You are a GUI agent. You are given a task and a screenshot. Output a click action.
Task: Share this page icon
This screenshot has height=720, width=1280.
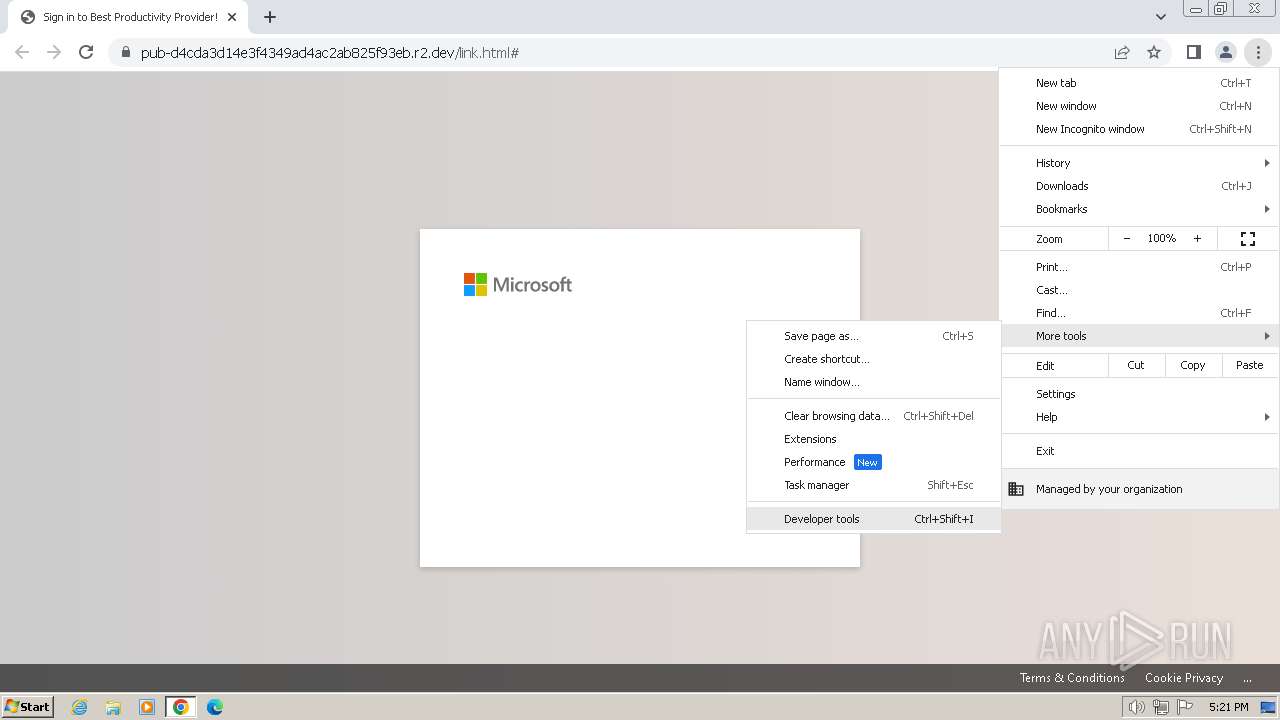1122,52
